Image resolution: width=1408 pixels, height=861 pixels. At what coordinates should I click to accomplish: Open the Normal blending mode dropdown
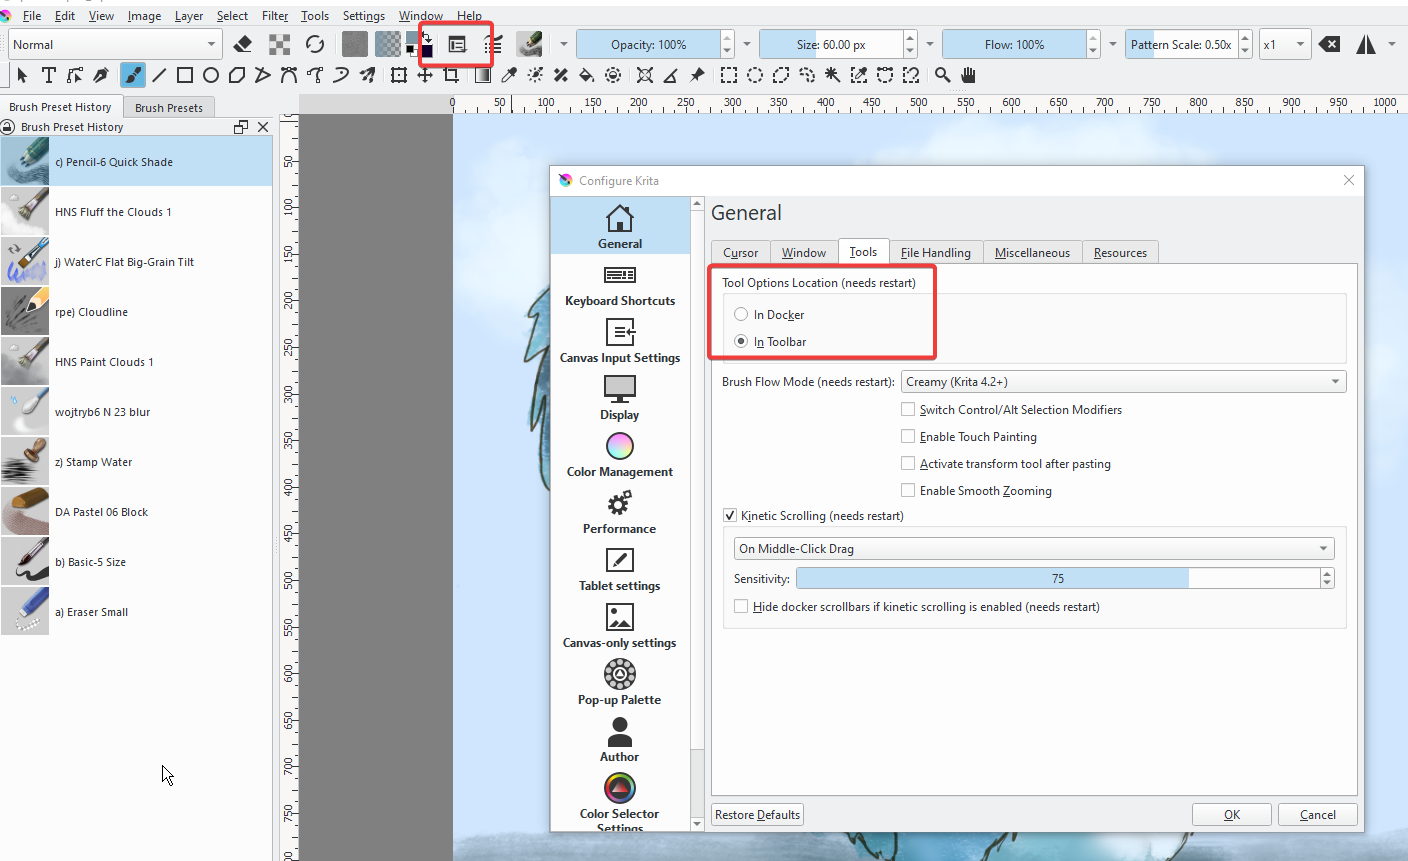(113, 44)
